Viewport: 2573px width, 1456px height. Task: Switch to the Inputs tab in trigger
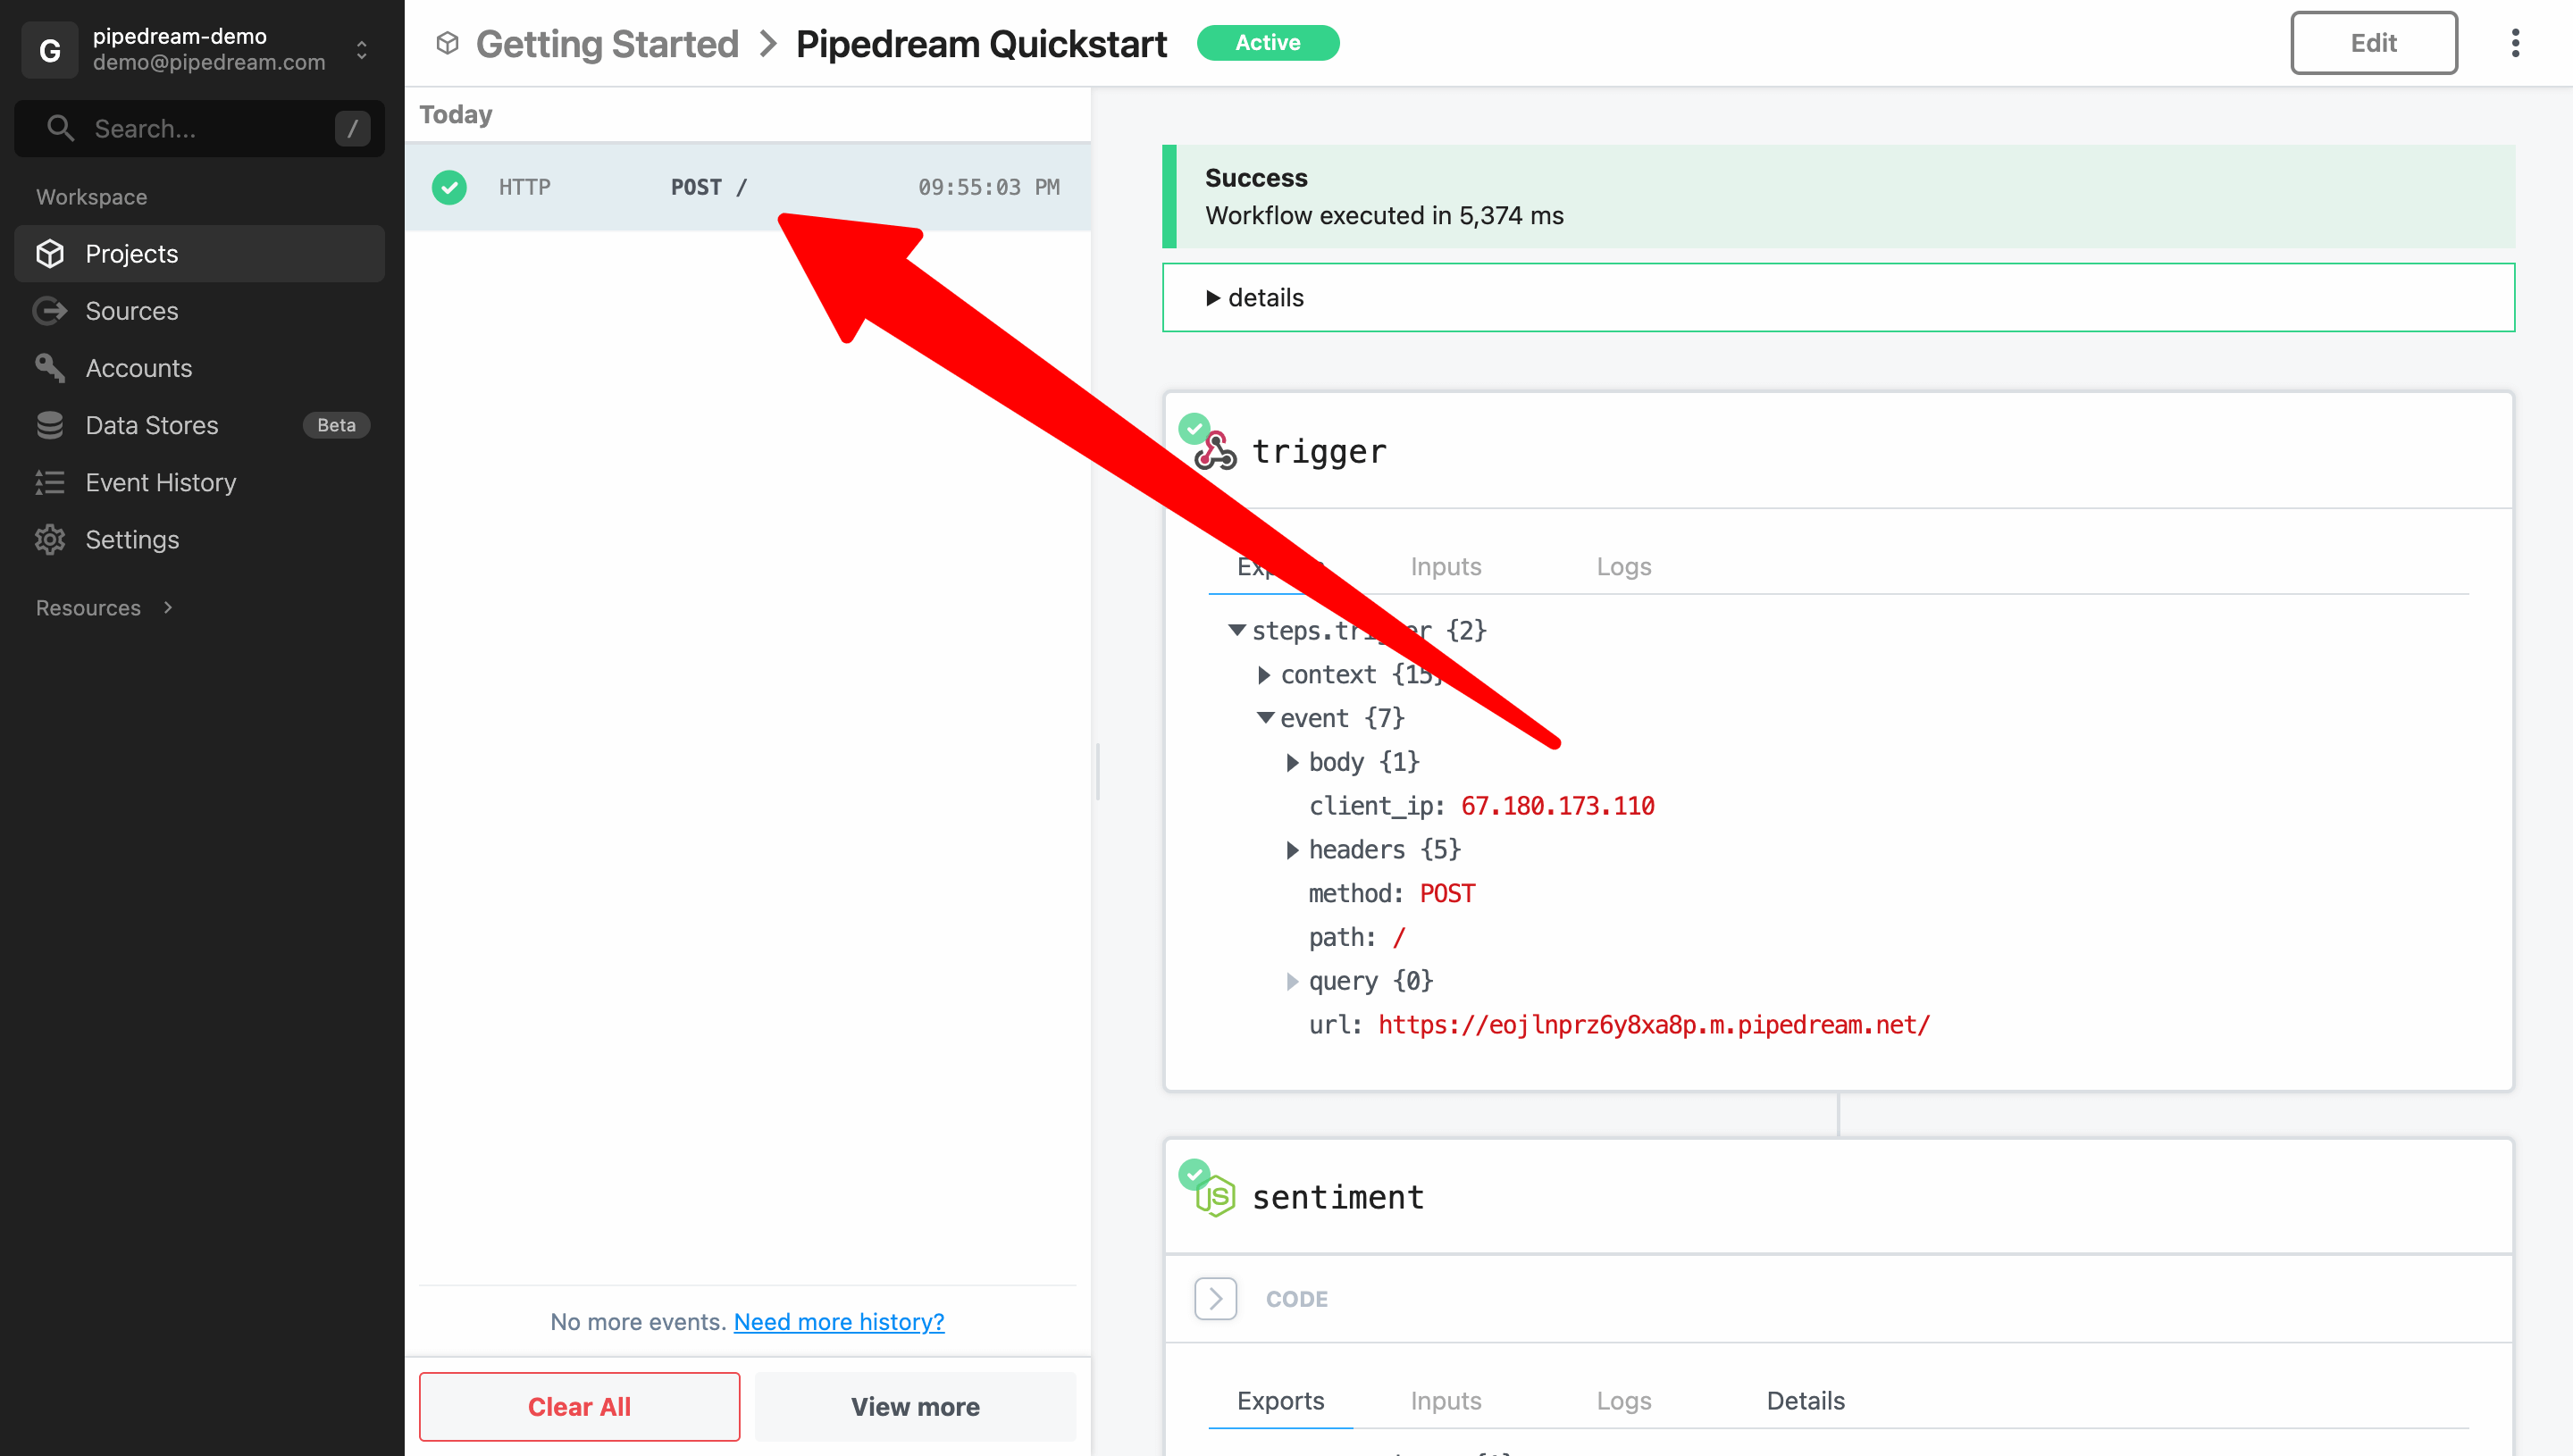pyautogui.click(x=1446, y=565)
